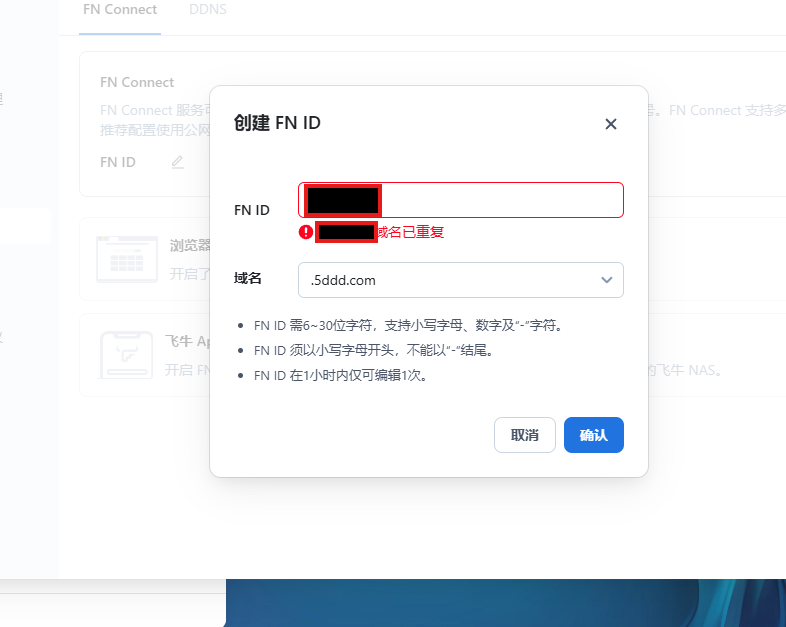Click the pencil edit icon beside FN ID
786x627 pixels.
click(177, 162)
